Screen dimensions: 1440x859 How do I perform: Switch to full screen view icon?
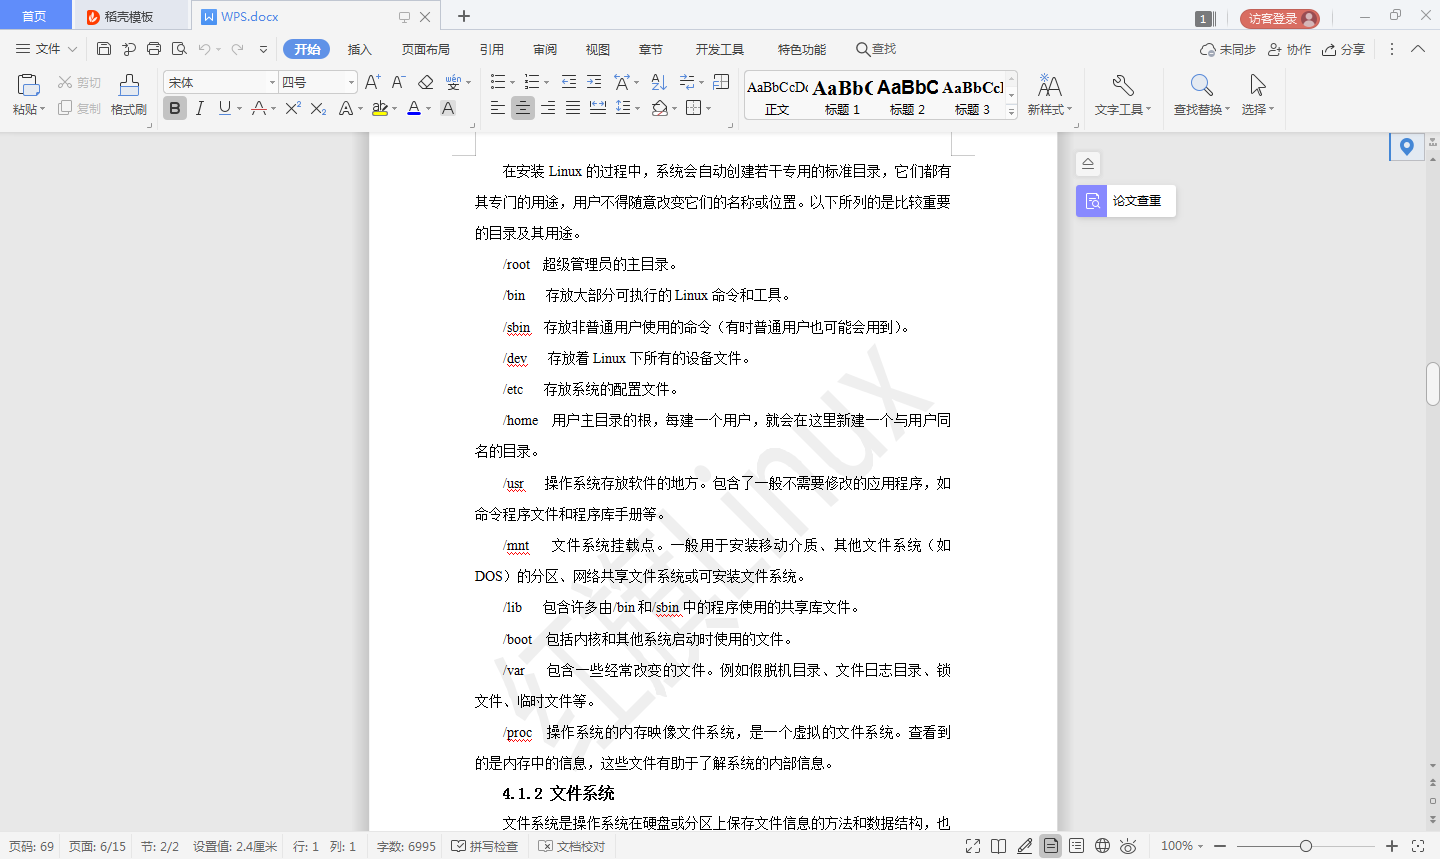973,846
